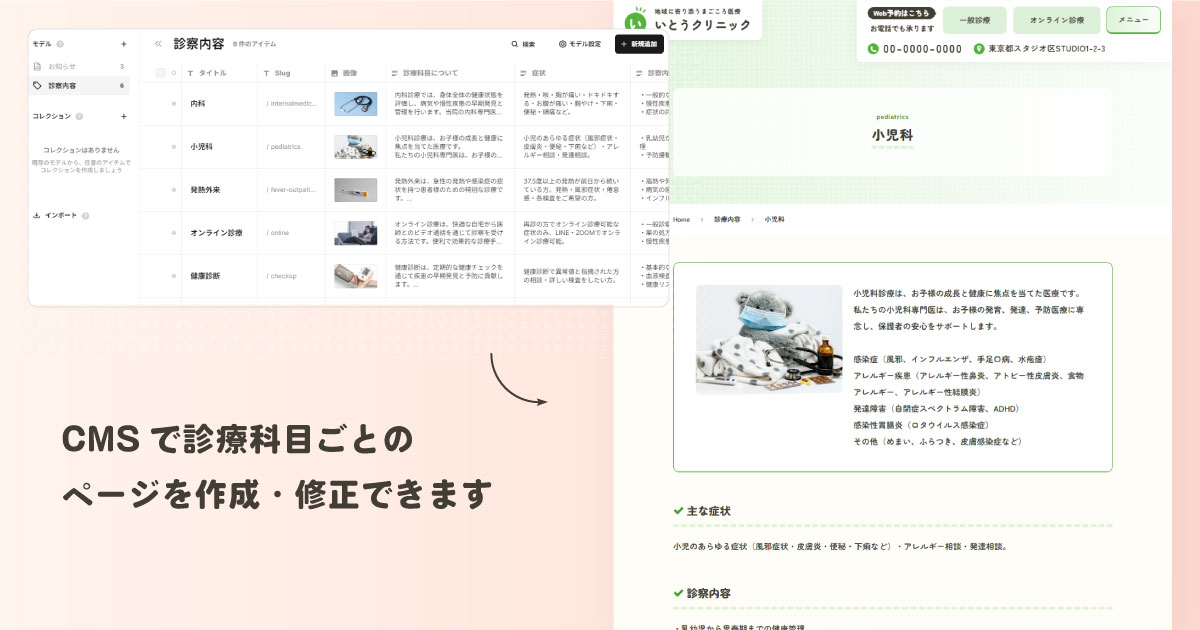Click green checkmark icon beside 主な症状
Image resolution: width=1200 pixels, height=630 pixels.
[x=679, y=511]
